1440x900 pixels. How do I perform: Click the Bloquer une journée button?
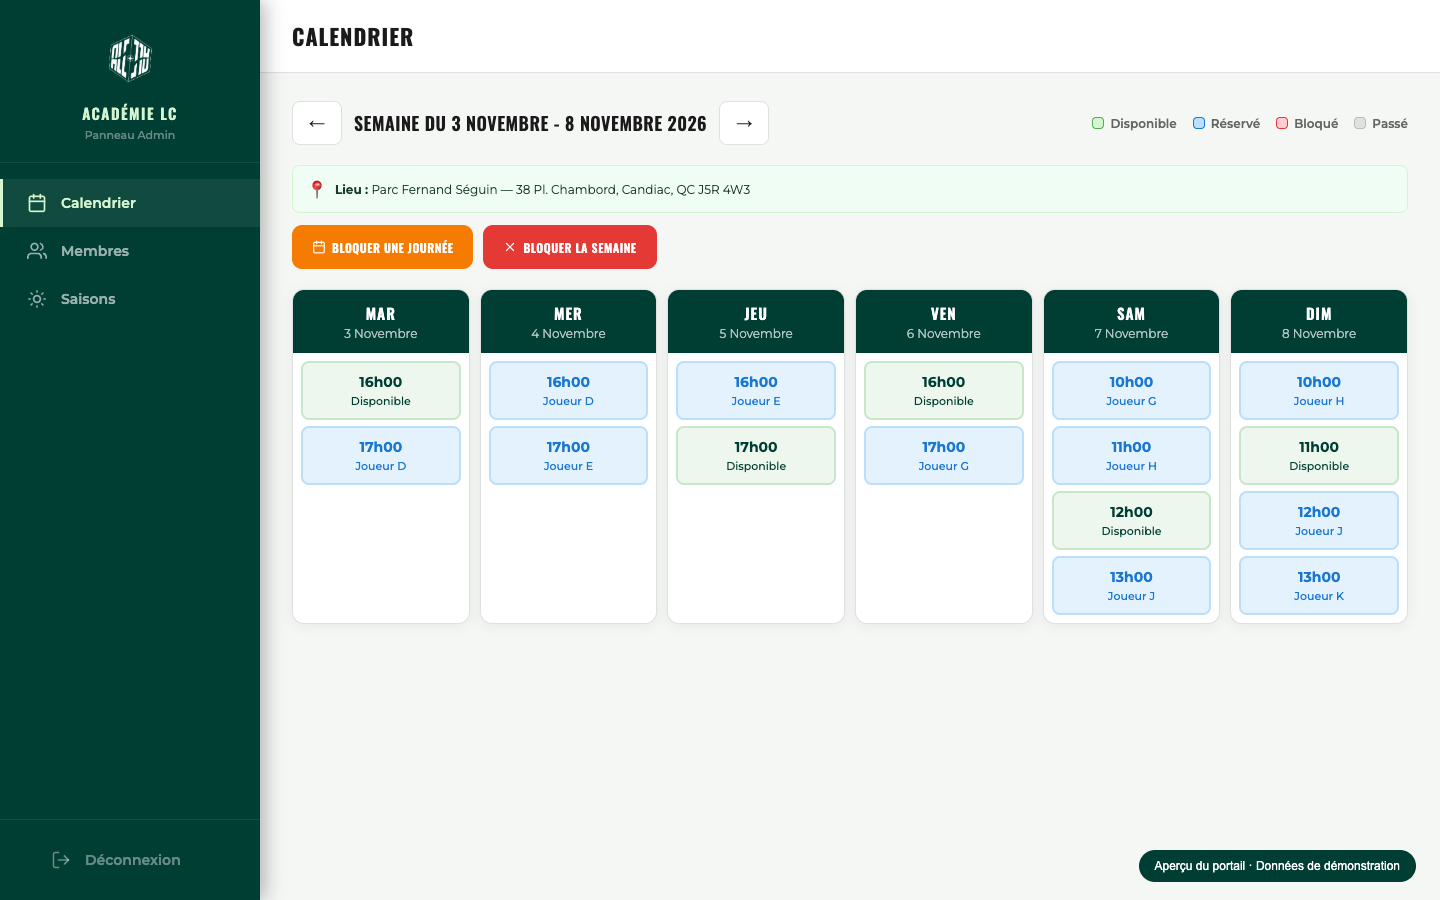[x=382, y=247]
